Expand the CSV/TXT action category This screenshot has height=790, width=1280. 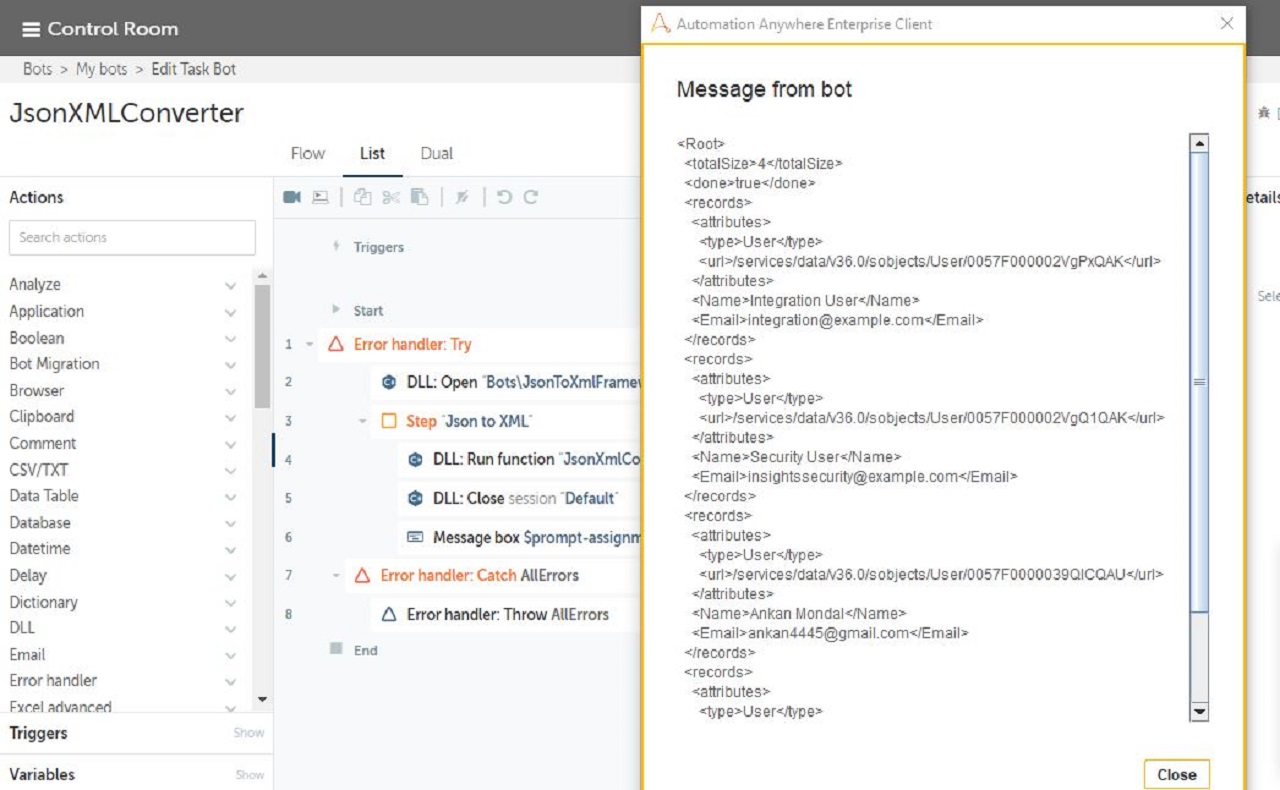230,470
